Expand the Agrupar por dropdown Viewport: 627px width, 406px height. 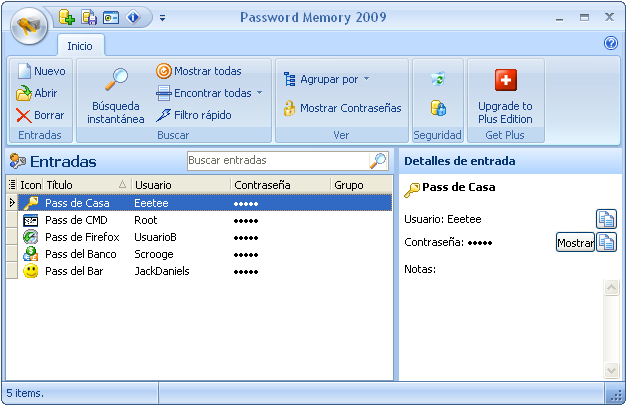366,79
